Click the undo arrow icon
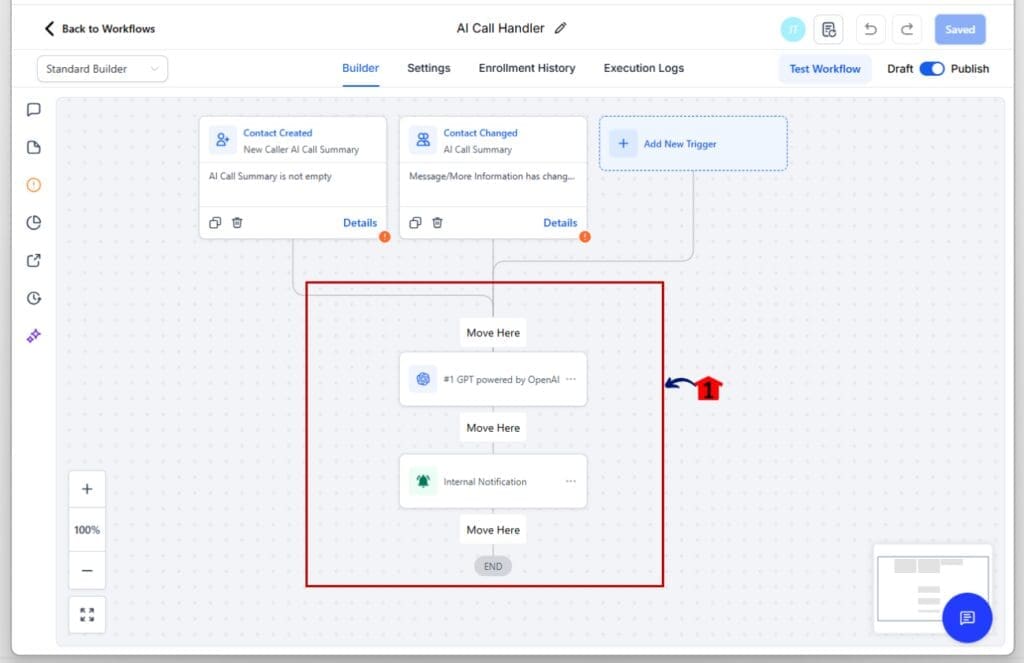The image size is (1024, 663). click(x=870, y=29)
